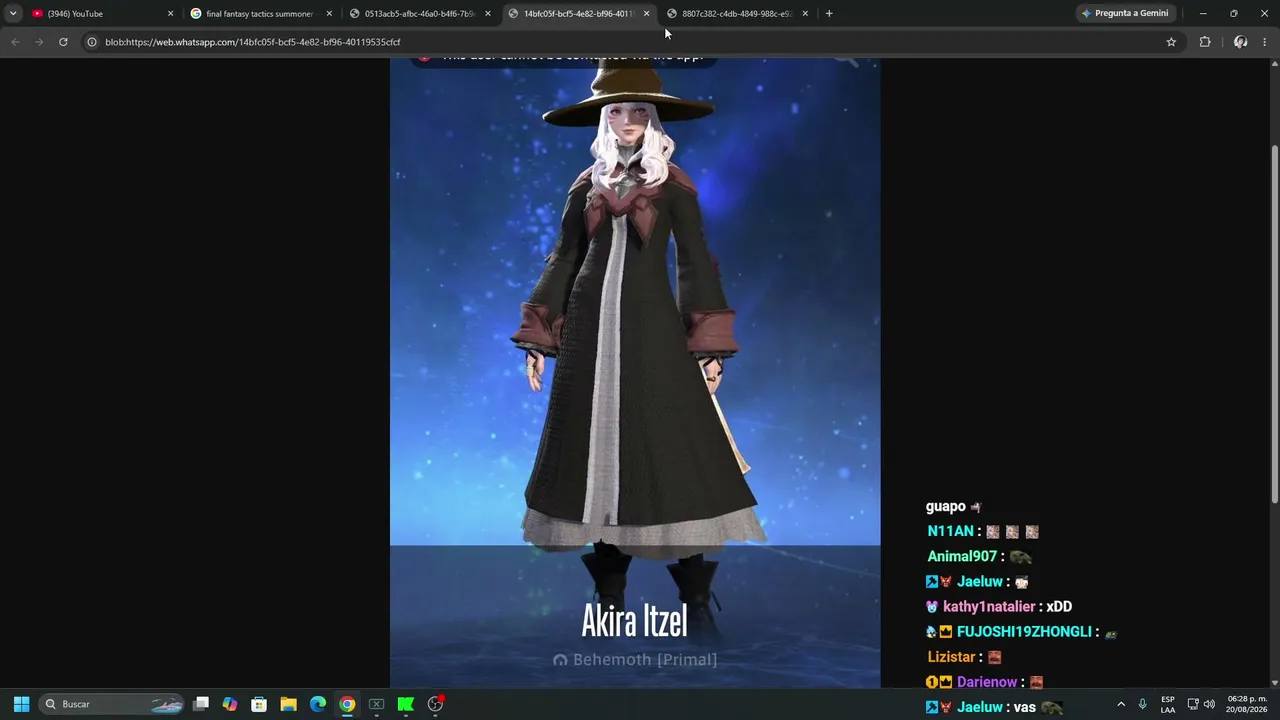Launch Microsoft Edge from the taskbar

tap(318, 704)
